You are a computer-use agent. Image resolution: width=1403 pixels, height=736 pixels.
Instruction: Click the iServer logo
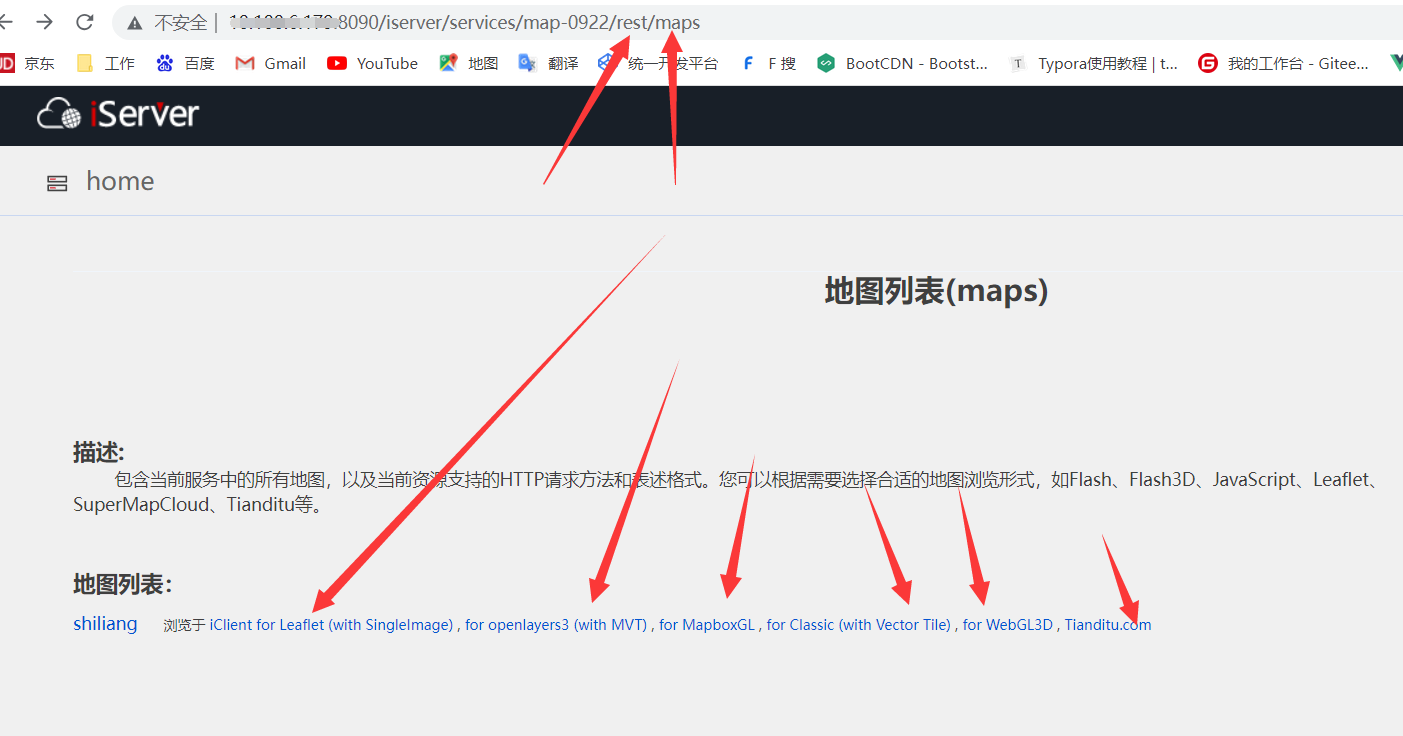118,115
